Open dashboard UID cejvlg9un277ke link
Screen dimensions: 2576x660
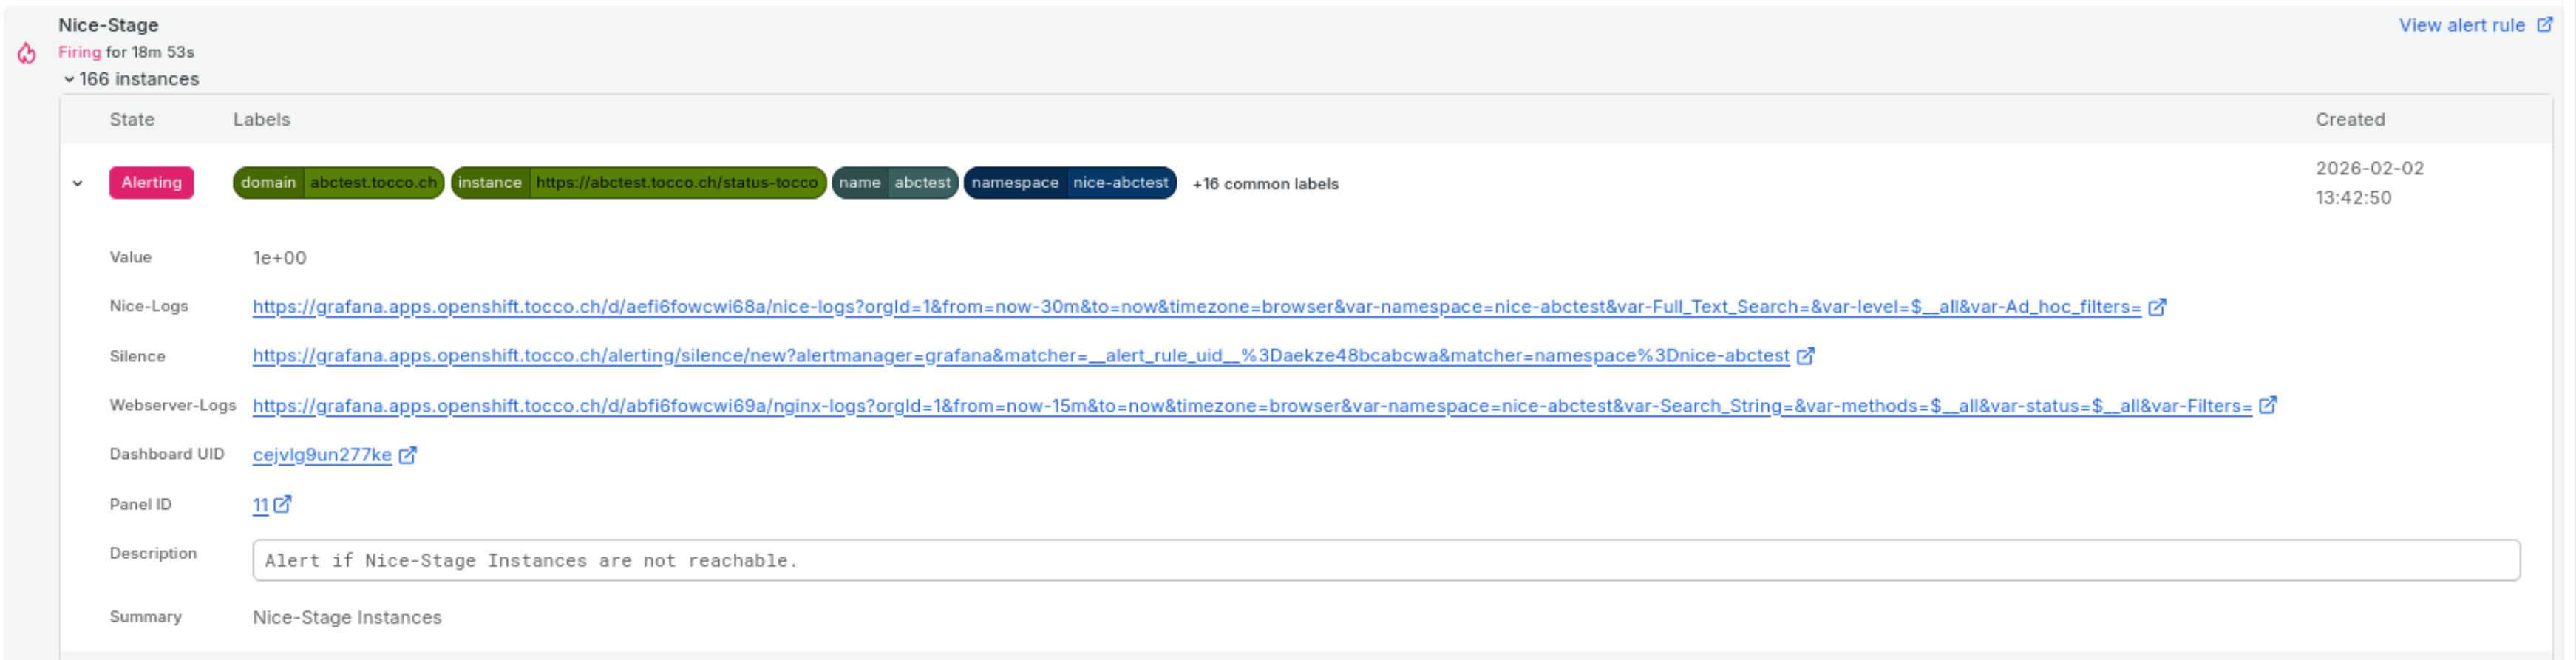[322, 455]
